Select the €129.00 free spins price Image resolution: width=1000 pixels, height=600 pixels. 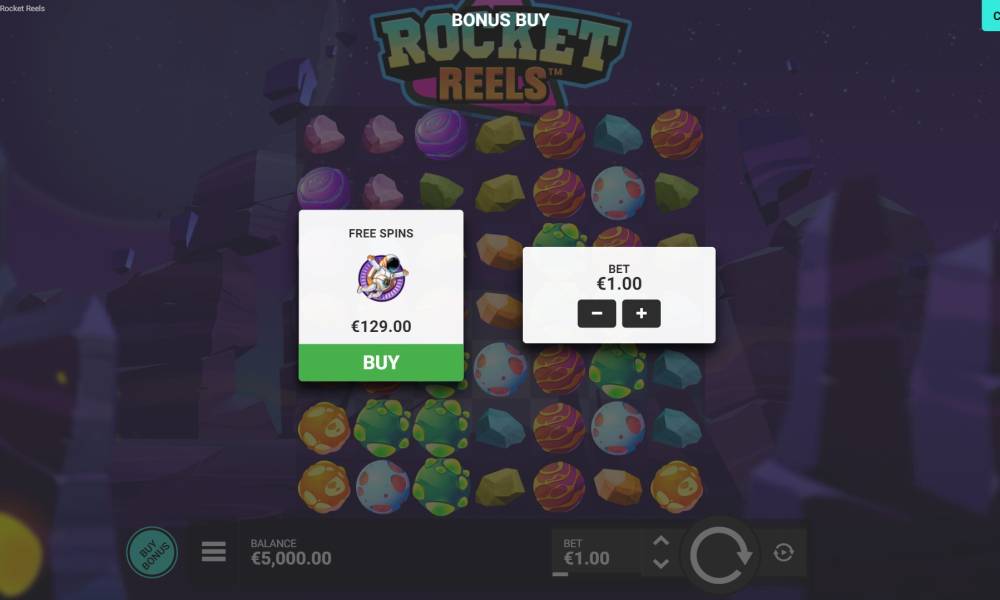381,326
